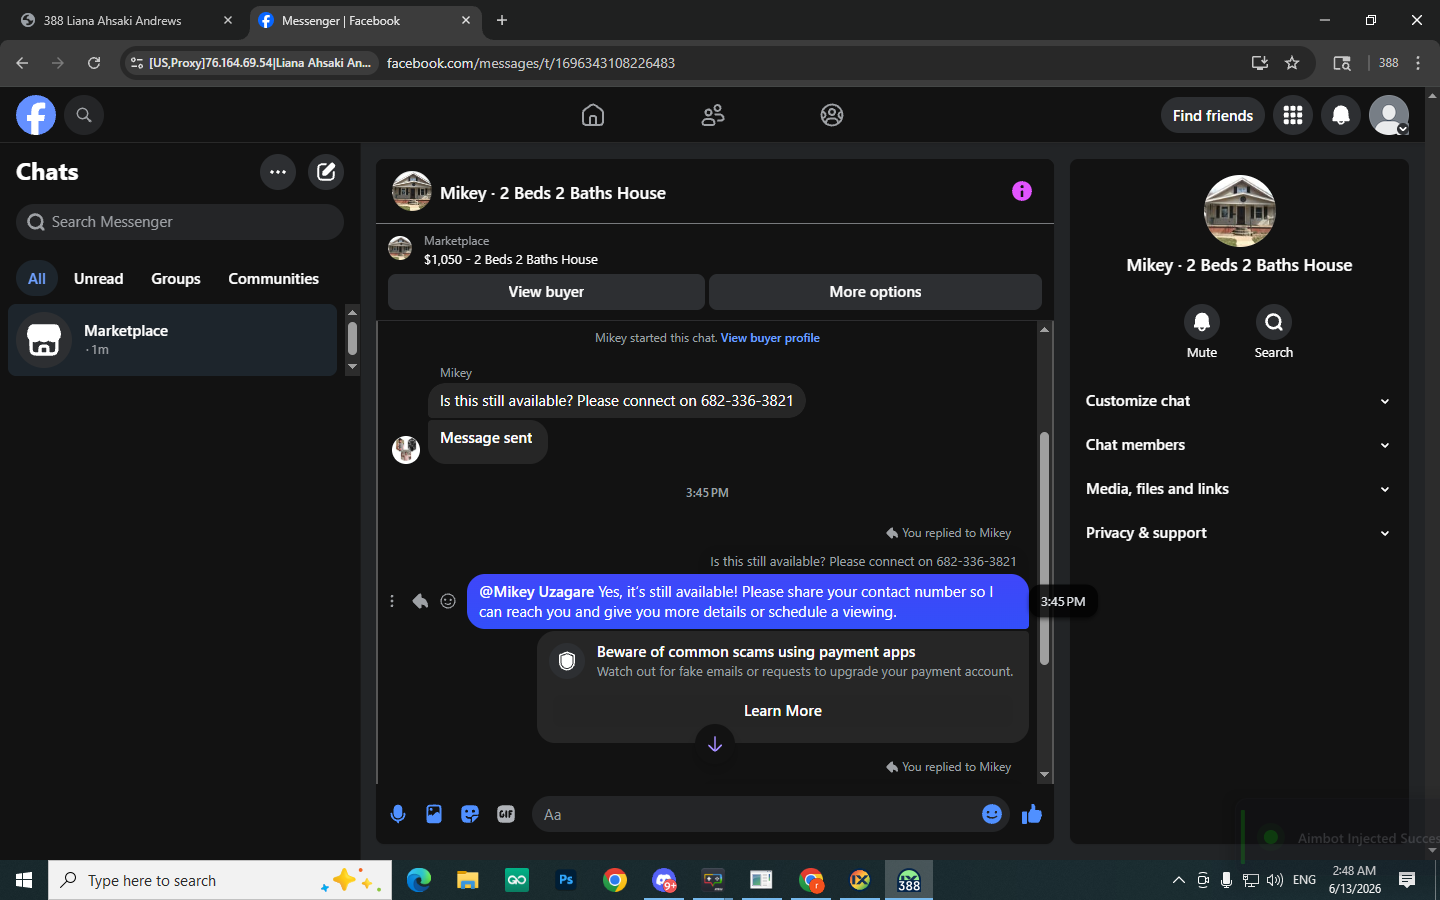This screenshot has width=1440, height=900.
Task: Click Learn More on scam warning
Action: 783,711
